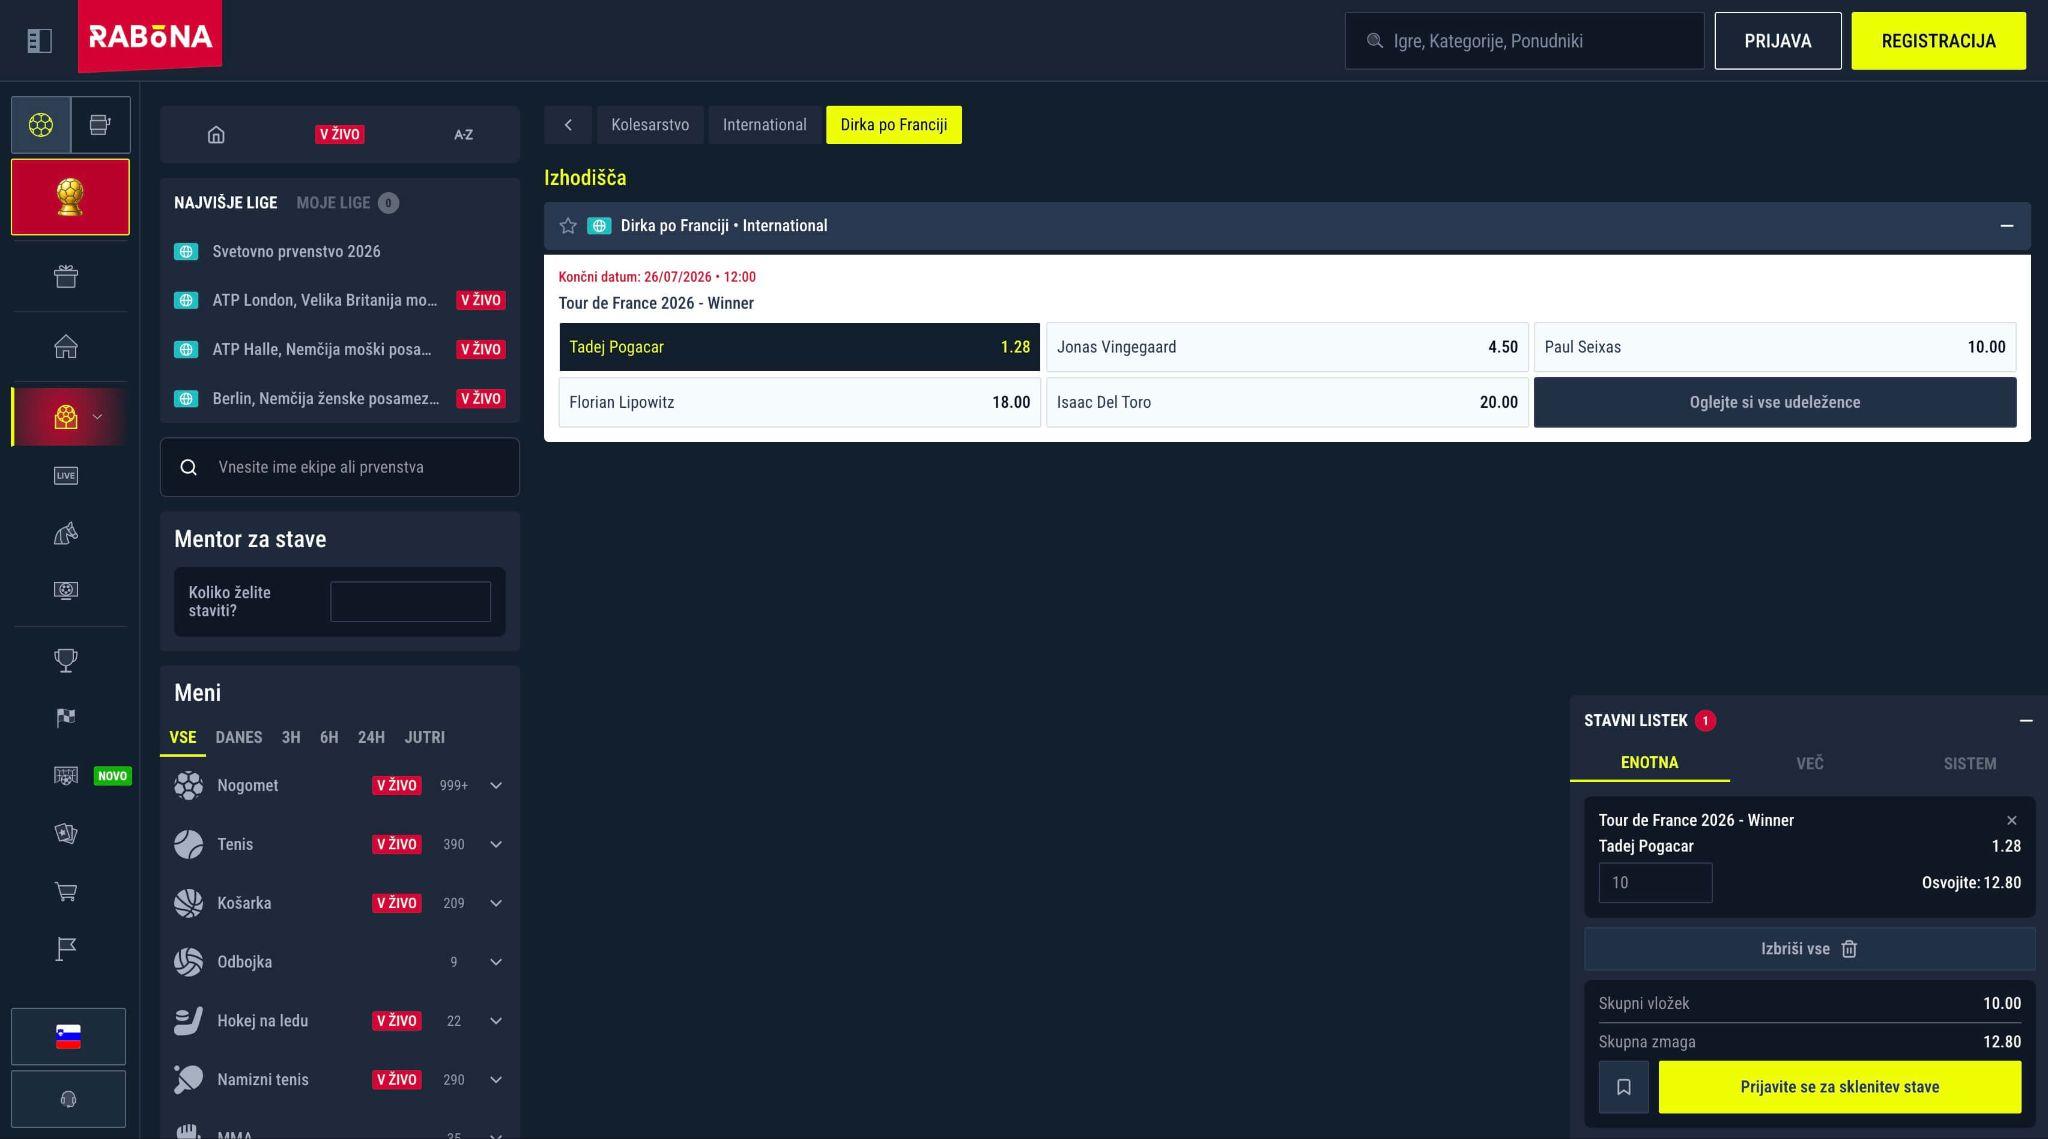Open the virtual sports monitor icon
This screenshot has width=2048, height=1139.
pos(66,590)
